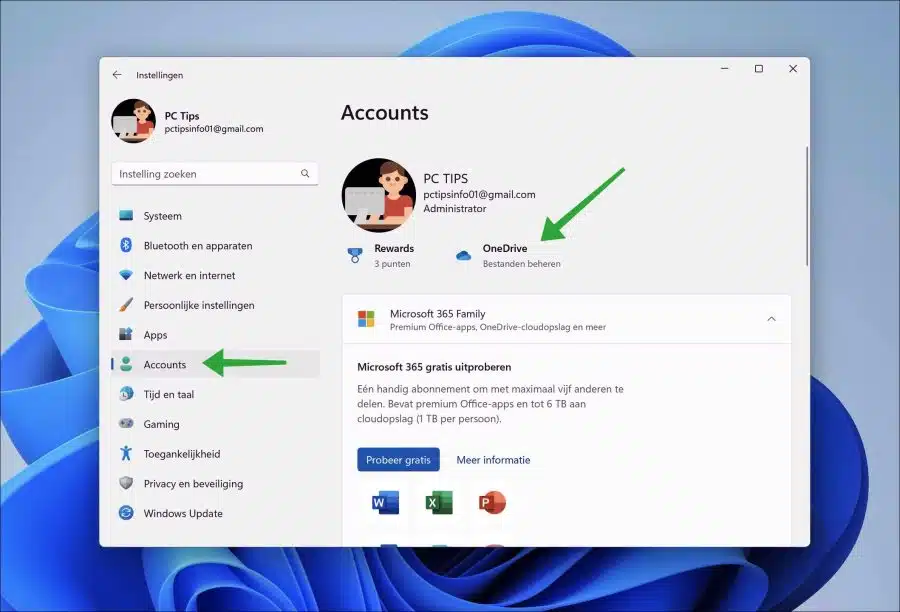This screenshot has width=900, height=612.
Task: Open Systeem settings
Action: pyautogui.click(x=215, y=216)
